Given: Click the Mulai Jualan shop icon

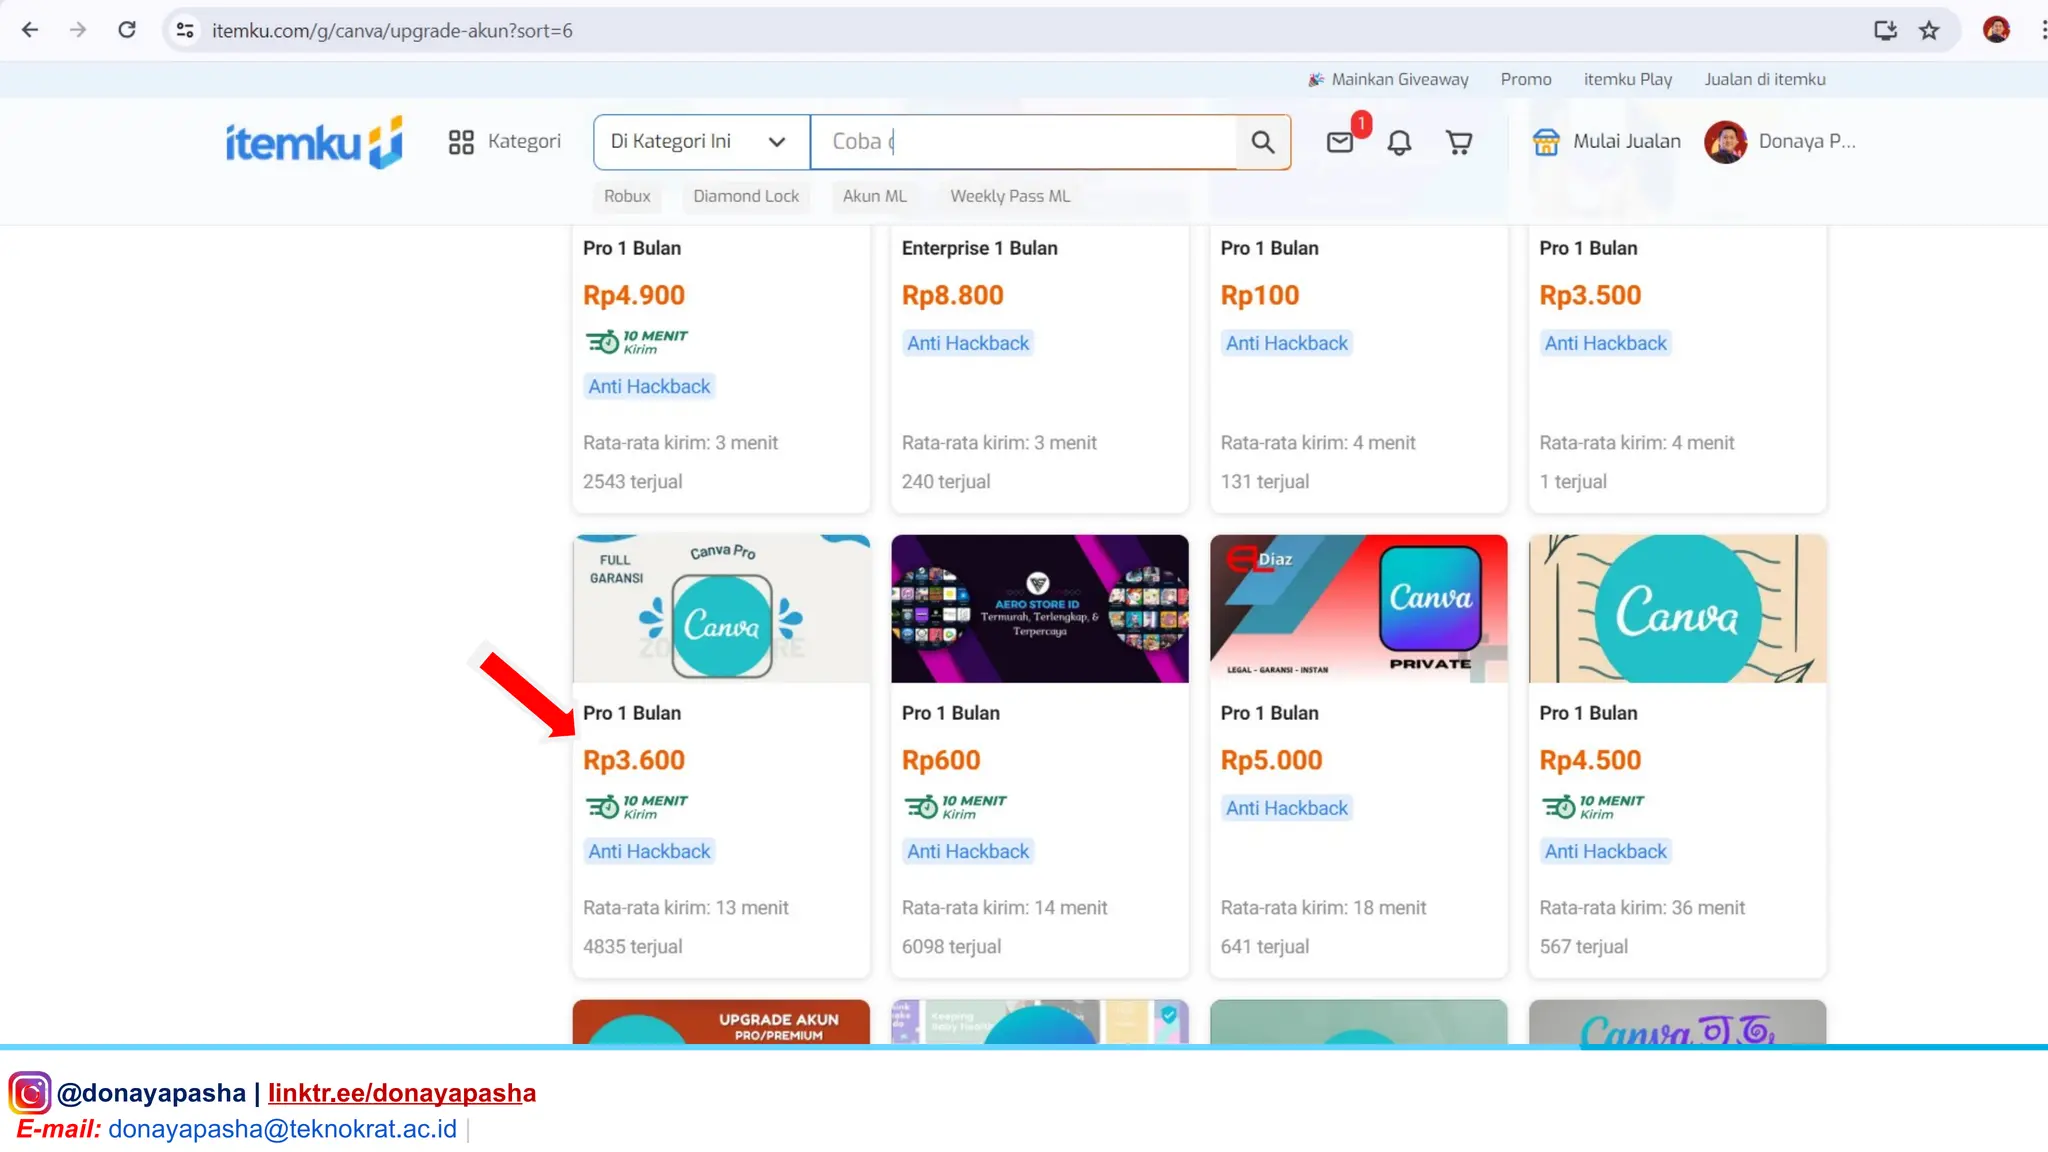Looking at the screenshot, I should click(1546, 142).
